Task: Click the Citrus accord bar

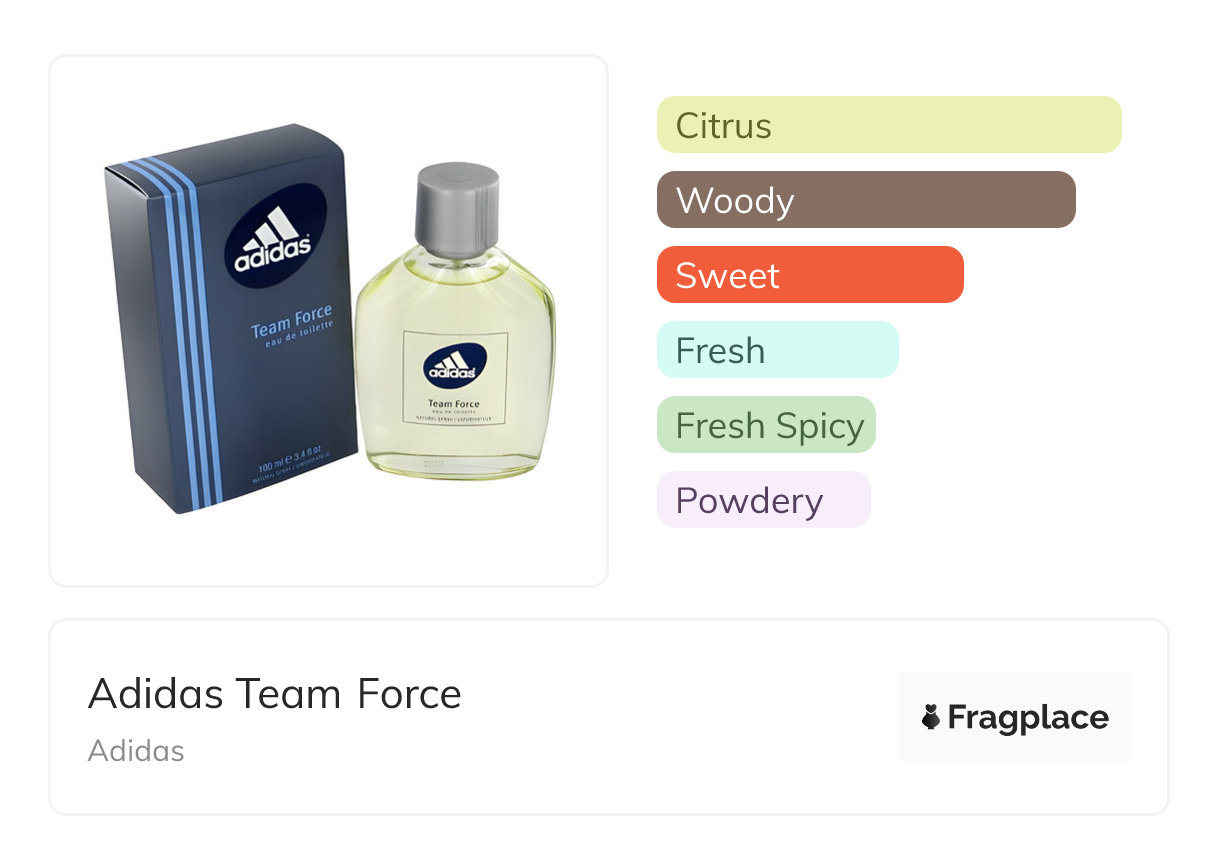Action: 888,125
